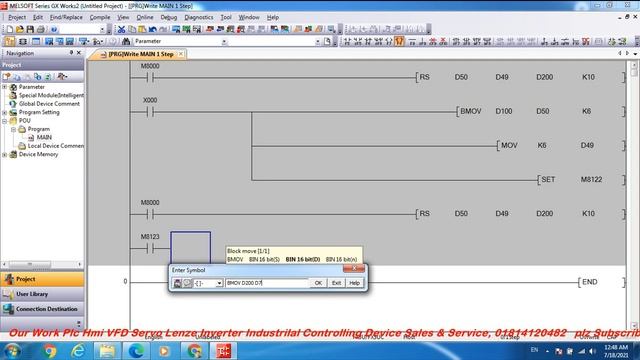640x360 pixels.
Task: Open the Find device binoculars icon
Action: tap(126, 41)
